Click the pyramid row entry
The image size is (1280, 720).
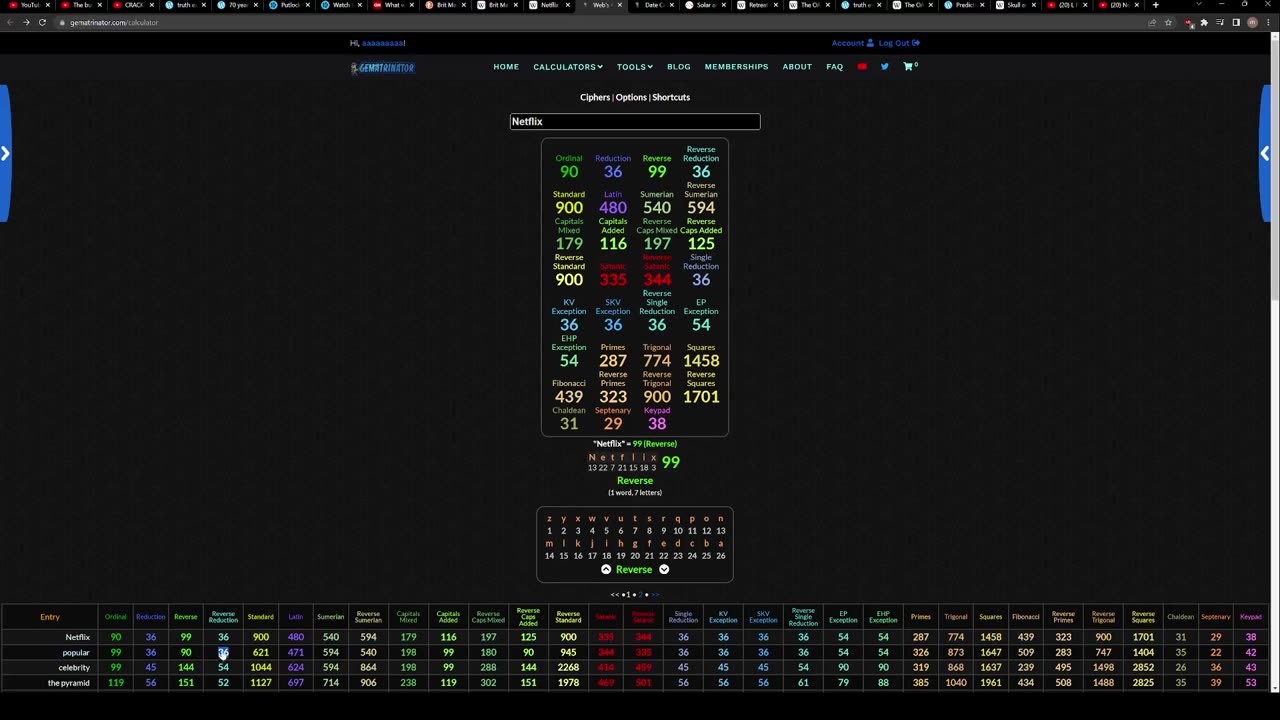69,683
